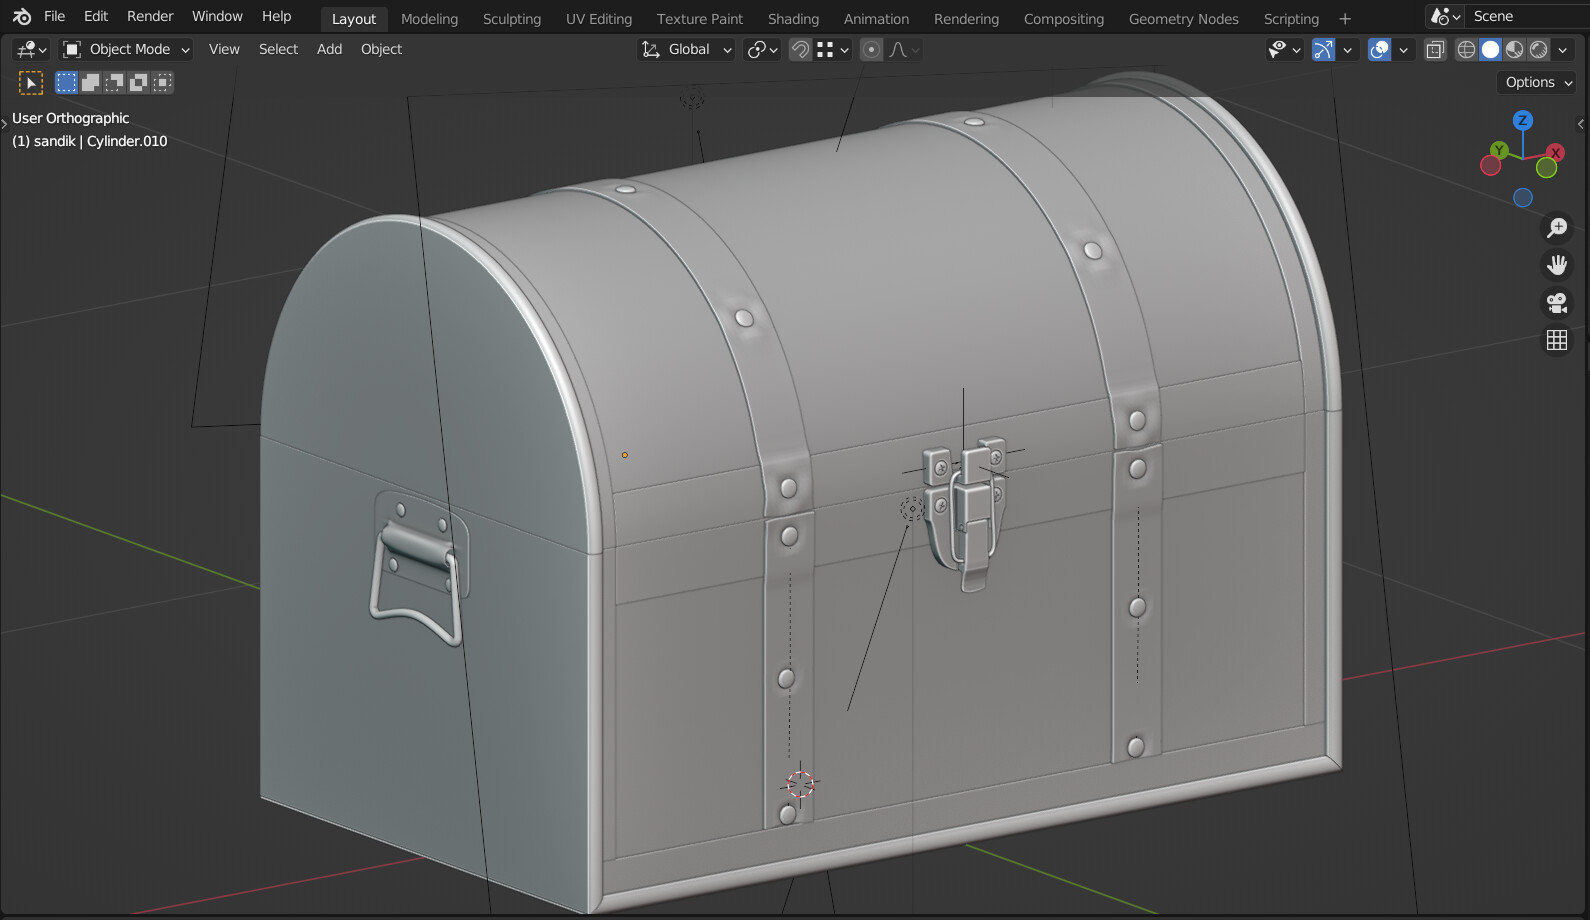
Task: Add a new workspace with plus button
Action: [1345, 19]
